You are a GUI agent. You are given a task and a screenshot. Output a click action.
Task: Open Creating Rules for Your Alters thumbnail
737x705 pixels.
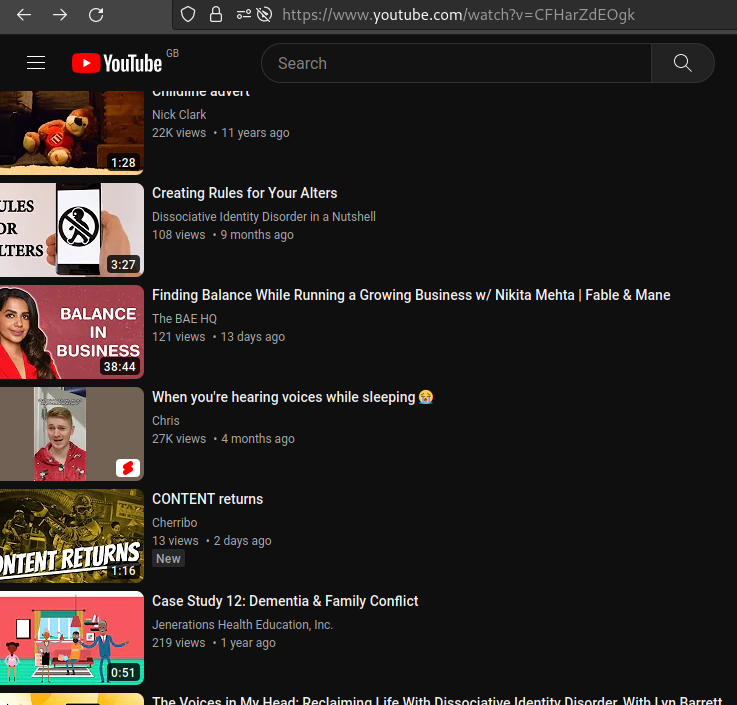[x=72, y=230]
